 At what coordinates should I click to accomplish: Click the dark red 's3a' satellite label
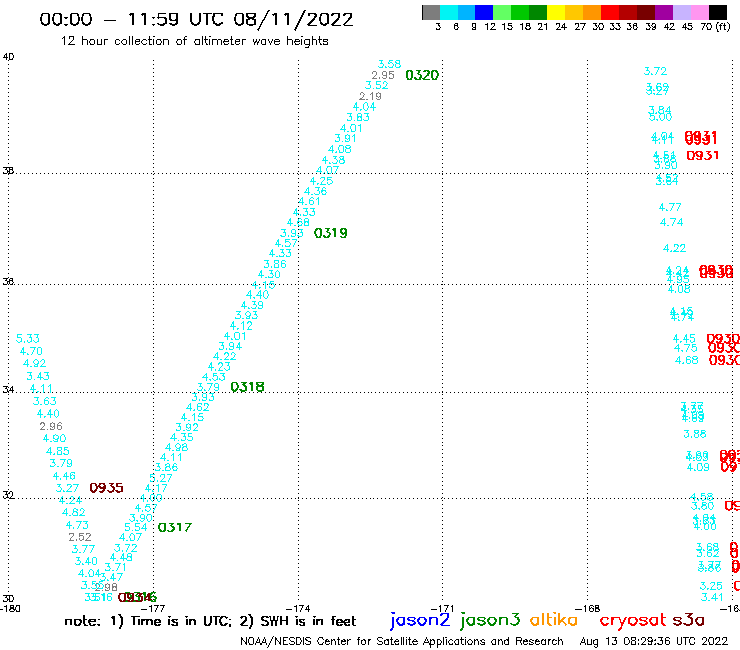click(688, 620)
